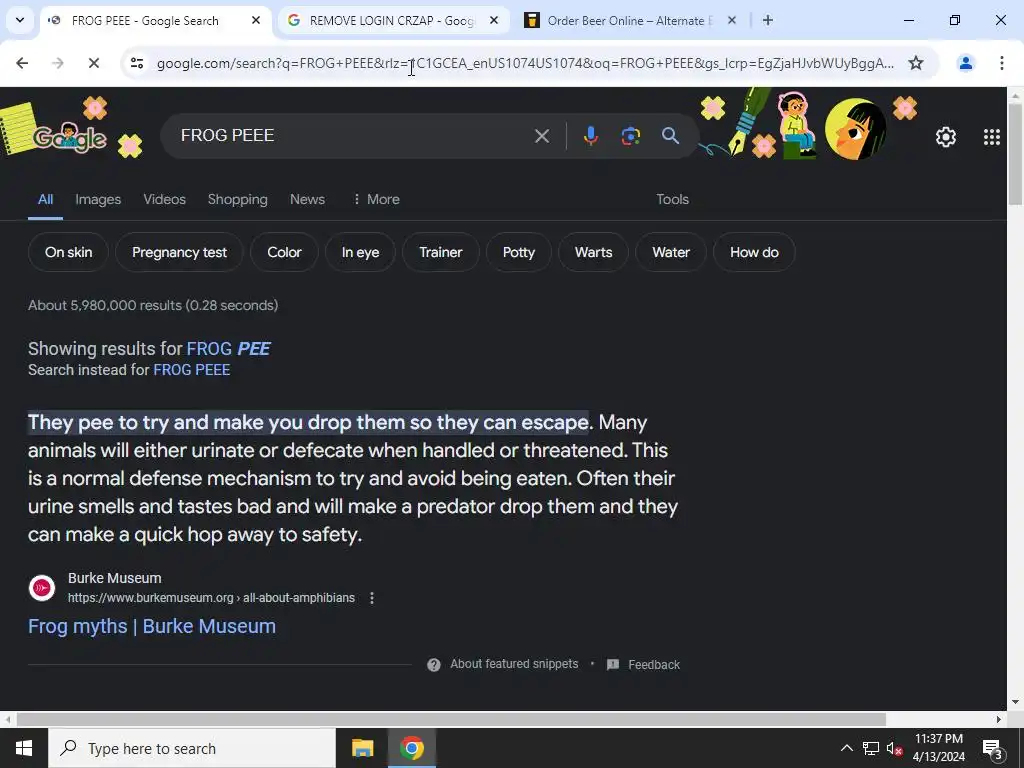Close the FROG PEEE tab
This screenshot has width=1024, height=768.
pyautogui.click(x=256, y=20)
